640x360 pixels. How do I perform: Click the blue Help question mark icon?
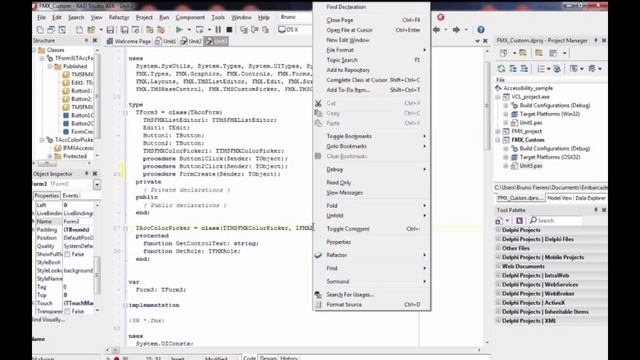pyautogui.click(x=481, y=29)
